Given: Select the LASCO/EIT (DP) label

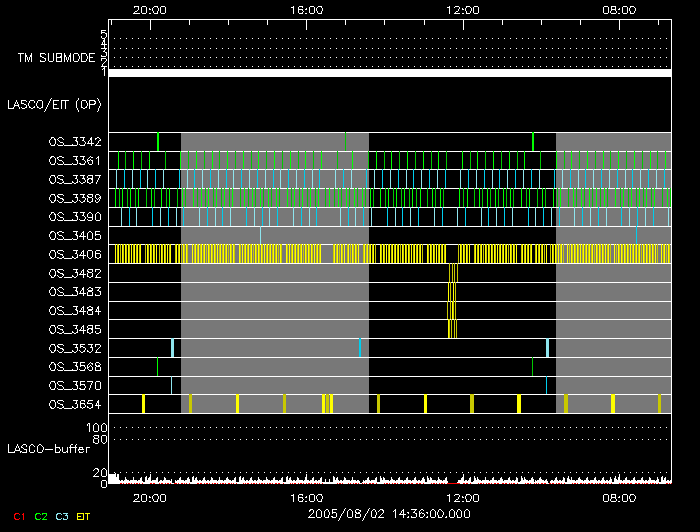Looking at the screenshot, I should click(54, 104).
